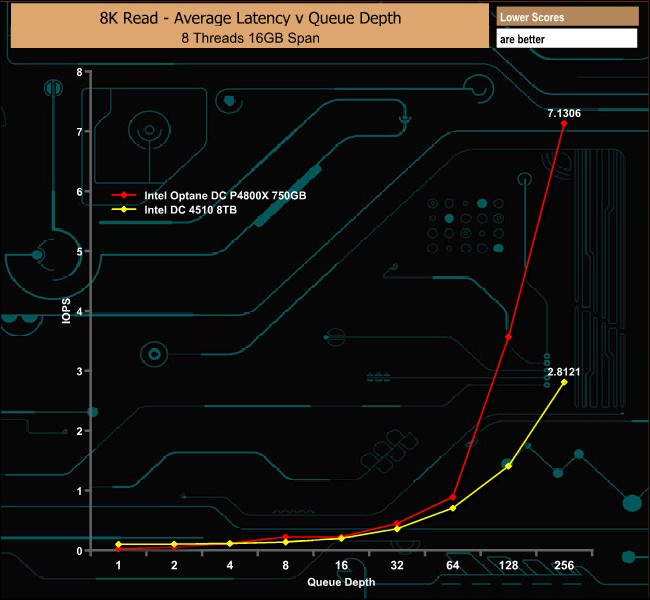This screenshot has width=650, height=600.
Task: Click the x-axis label '64'
Action: click(453, 565)
